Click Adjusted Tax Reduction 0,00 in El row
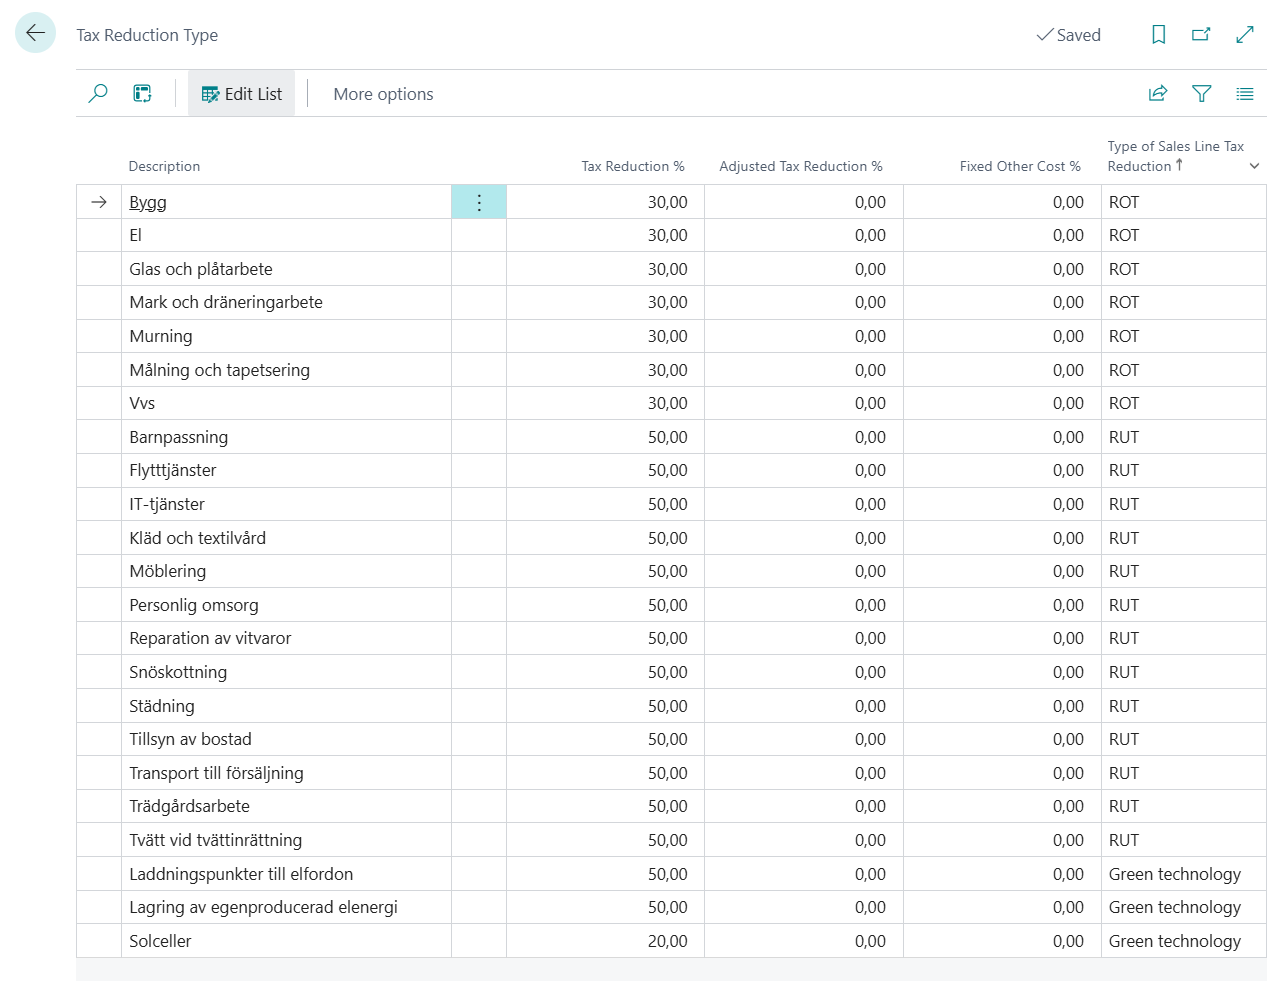 870,235
